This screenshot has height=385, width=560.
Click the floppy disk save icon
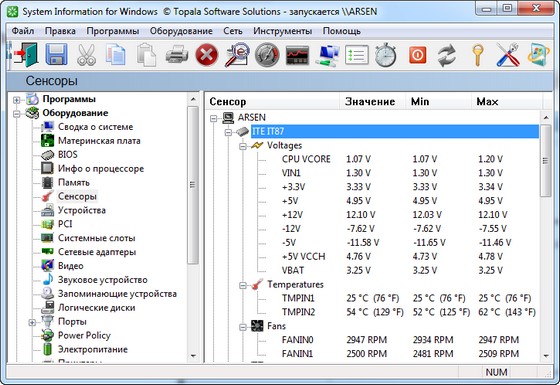[x=56, y=55]
